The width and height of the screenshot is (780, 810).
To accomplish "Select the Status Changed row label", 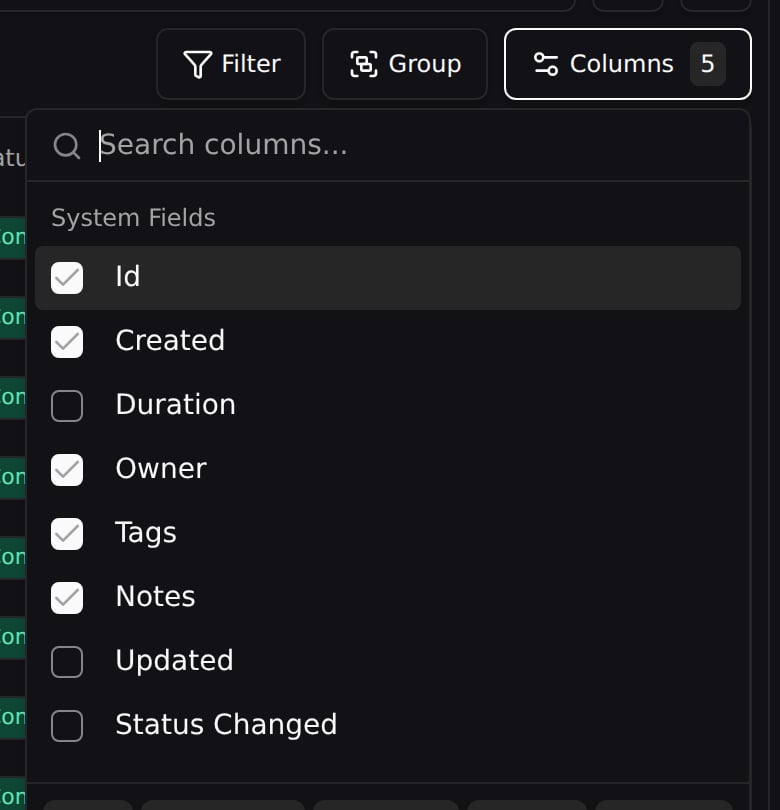I will click(226, 725).
